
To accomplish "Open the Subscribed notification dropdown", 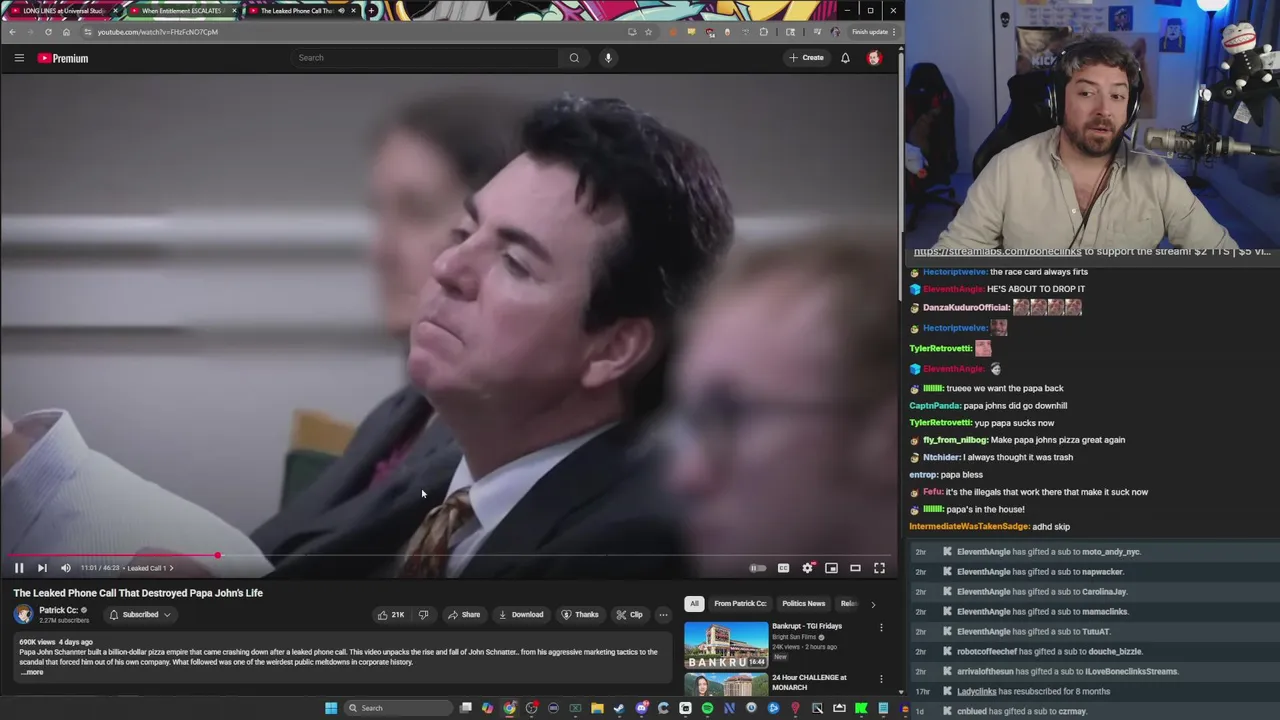I will (139, 615).
